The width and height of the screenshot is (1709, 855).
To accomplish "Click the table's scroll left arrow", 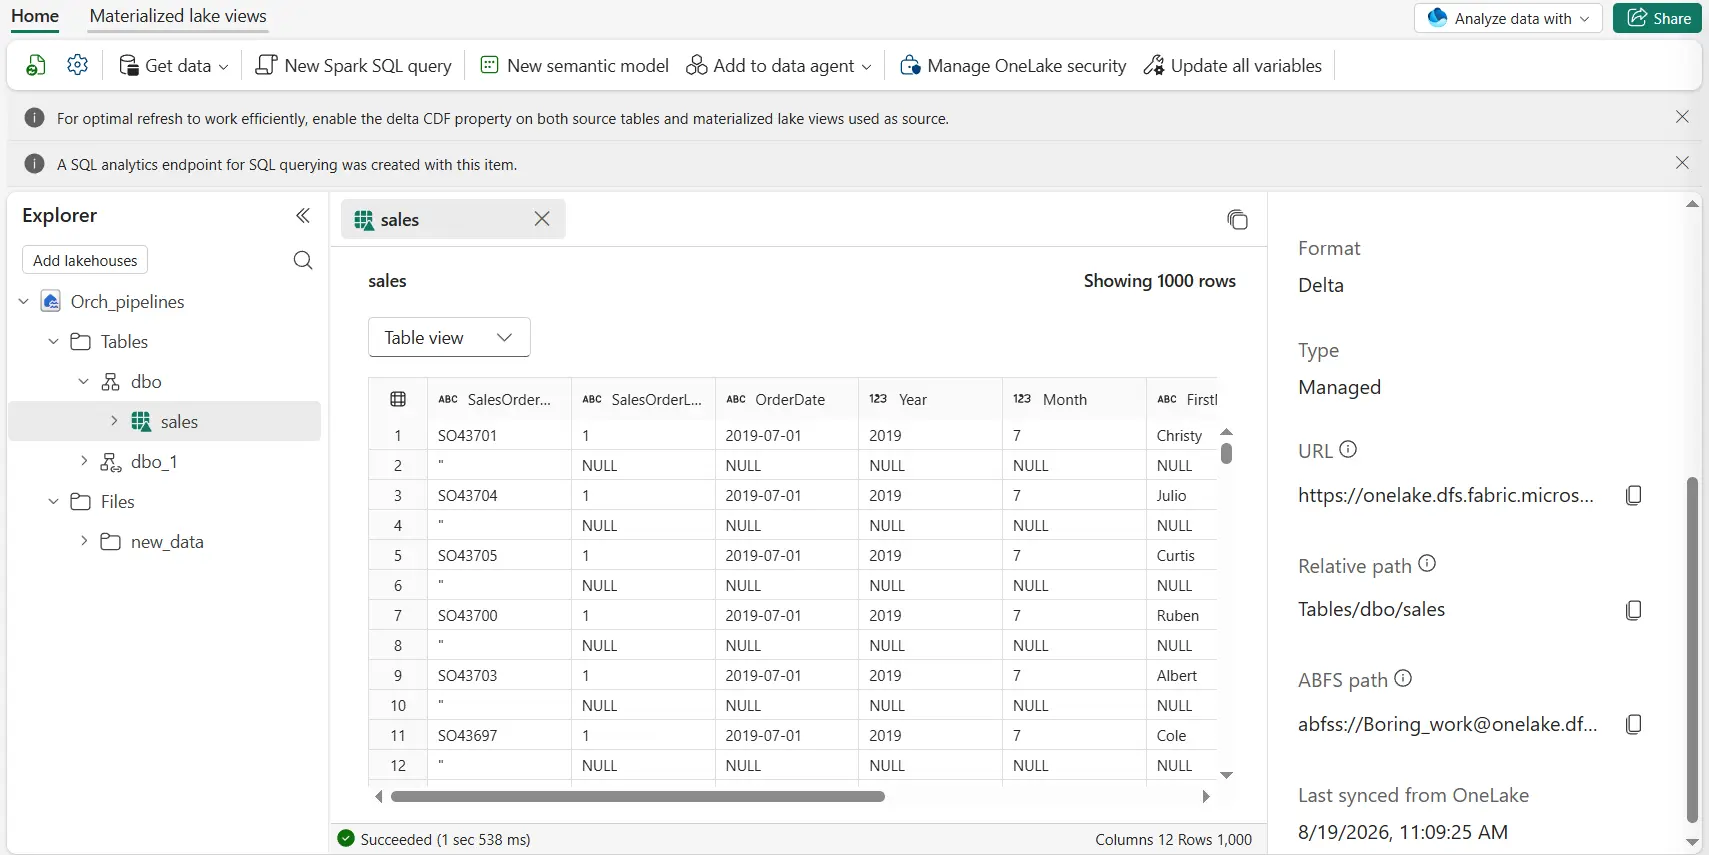I will coord(379,797).
